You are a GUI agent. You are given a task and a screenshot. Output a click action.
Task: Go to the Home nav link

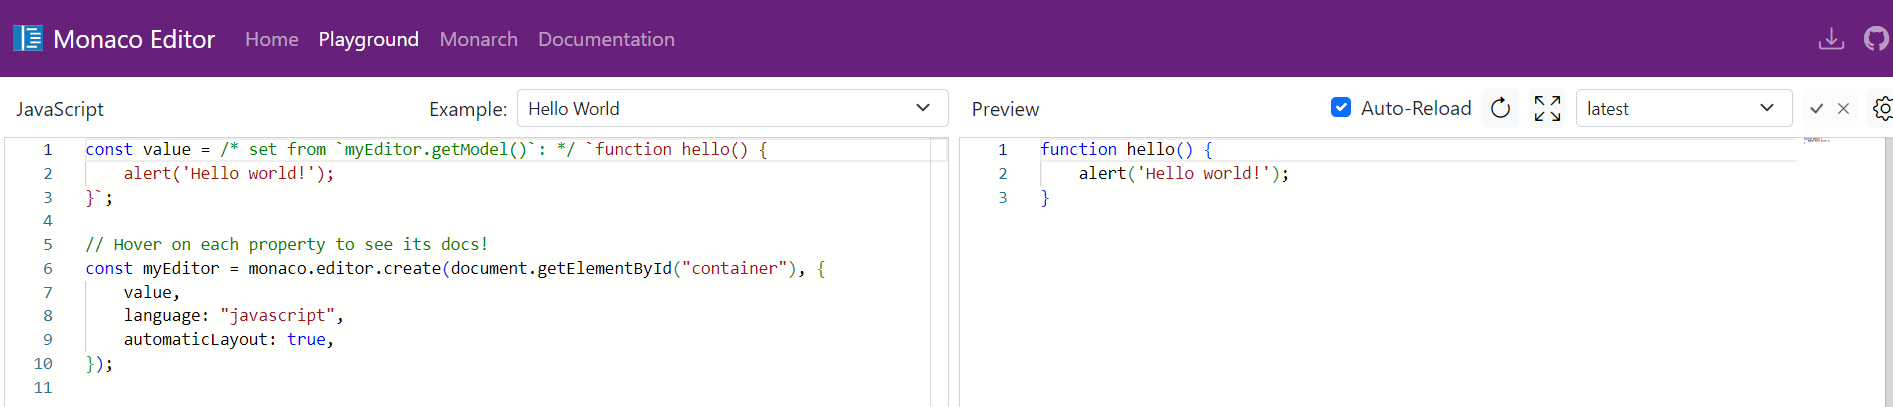click(x=272, y=39)
